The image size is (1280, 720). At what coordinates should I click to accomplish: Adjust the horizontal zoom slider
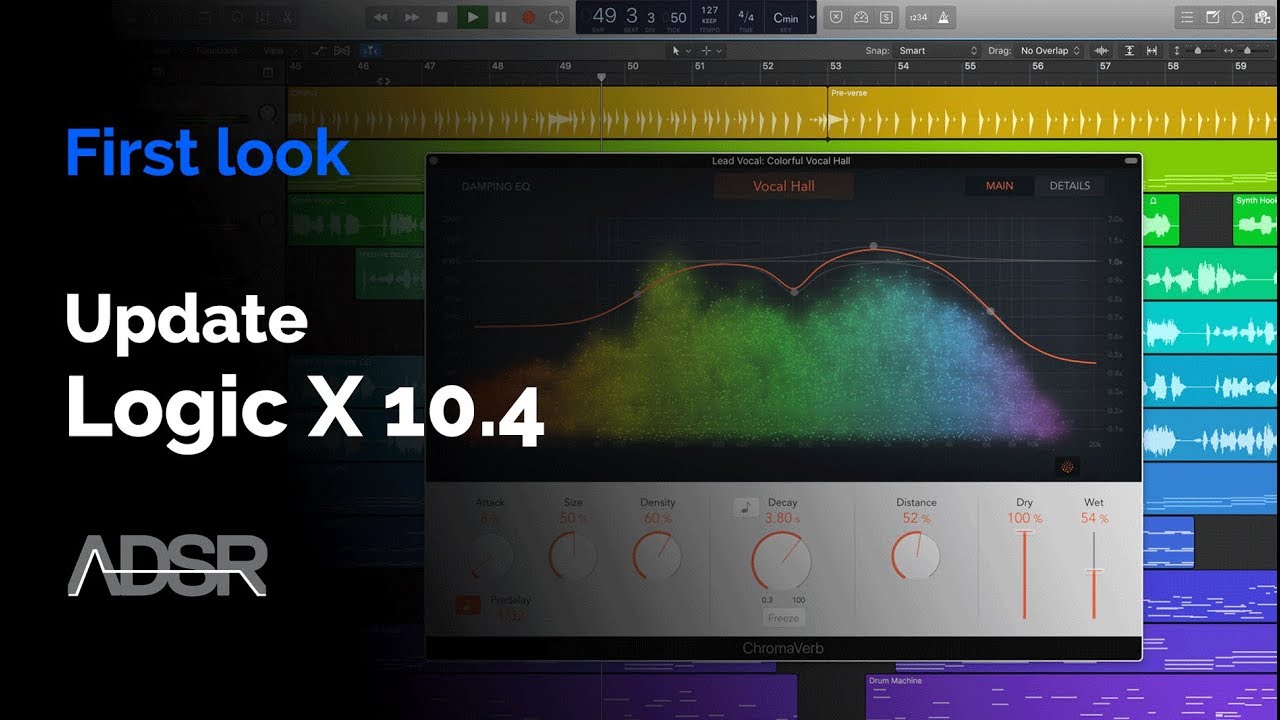tap(1248, 50)
